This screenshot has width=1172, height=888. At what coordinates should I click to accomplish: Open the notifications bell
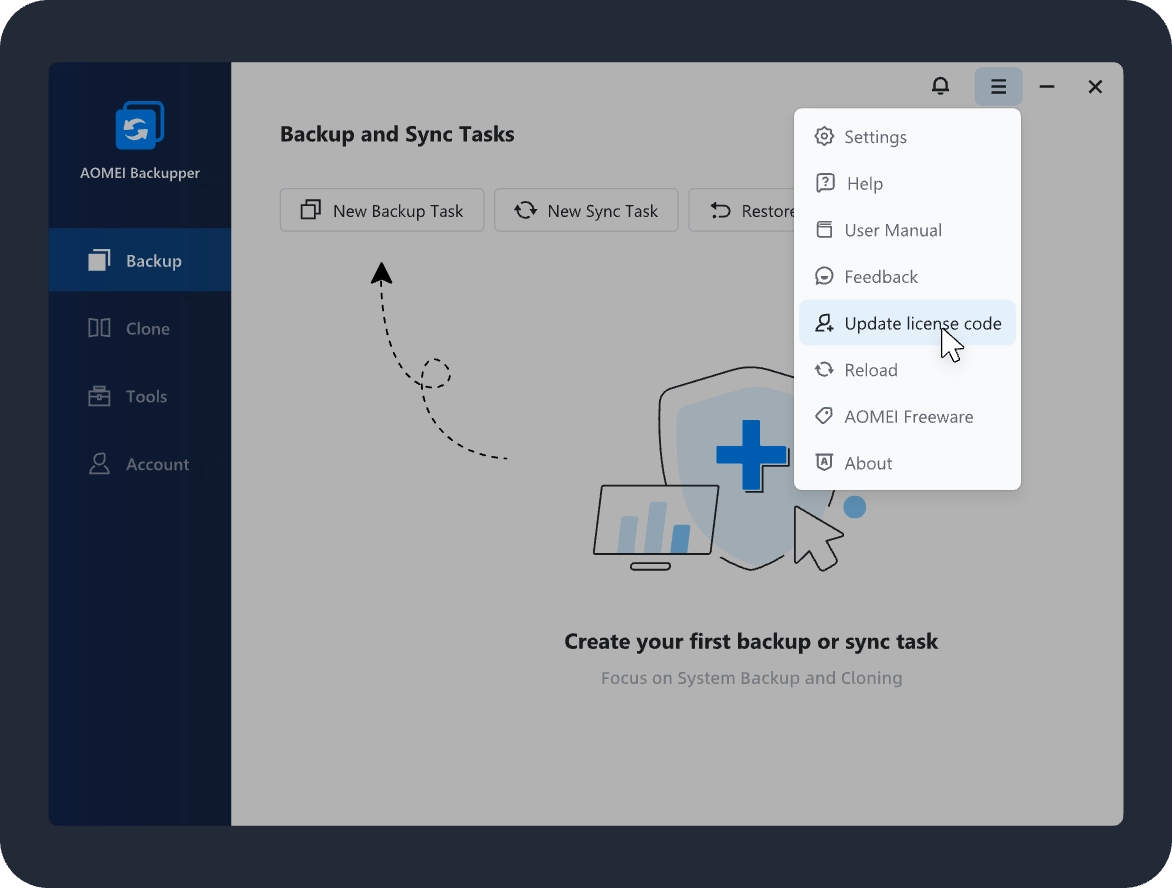(x=940, y=87)
